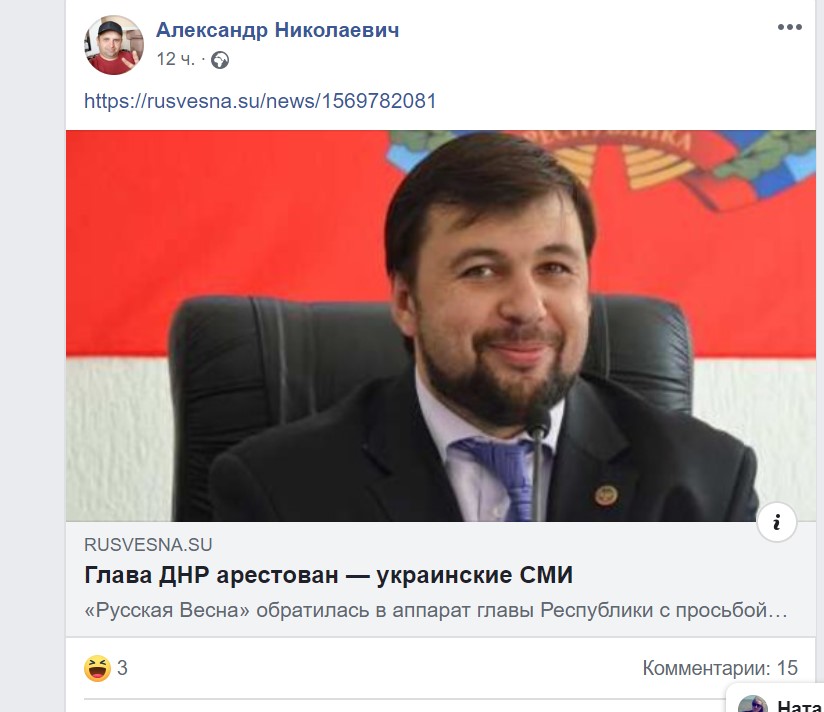View the reaction count '3'
Screen dimensions: 824x712
(x=122, y=668)
